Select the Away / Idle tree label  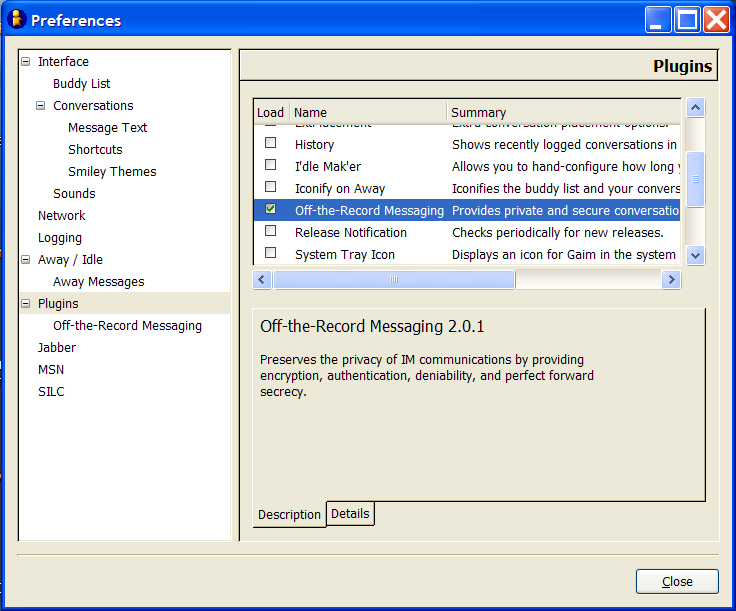[x=70, y=260]
